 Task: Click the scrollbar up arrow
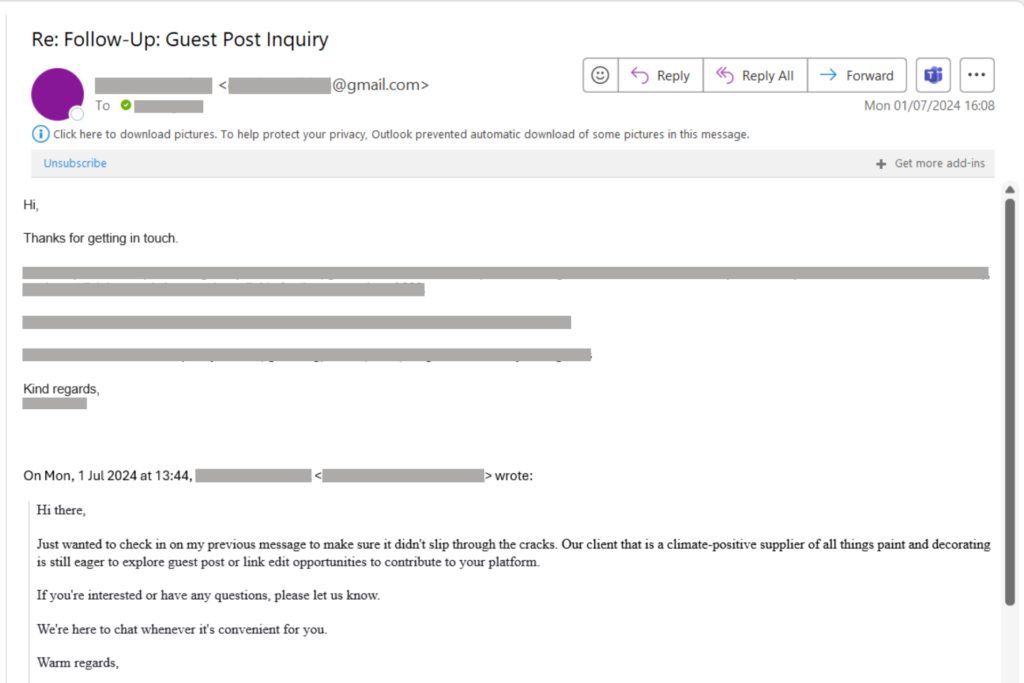click(1010, 189)
